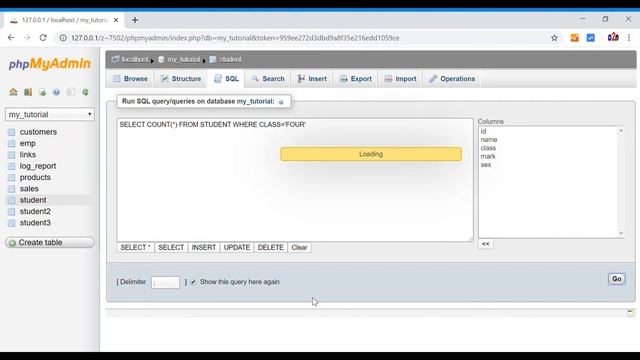Screen dimensions: 640x360
Task: Click student breadcrumb link
Action: coord(231,60)
